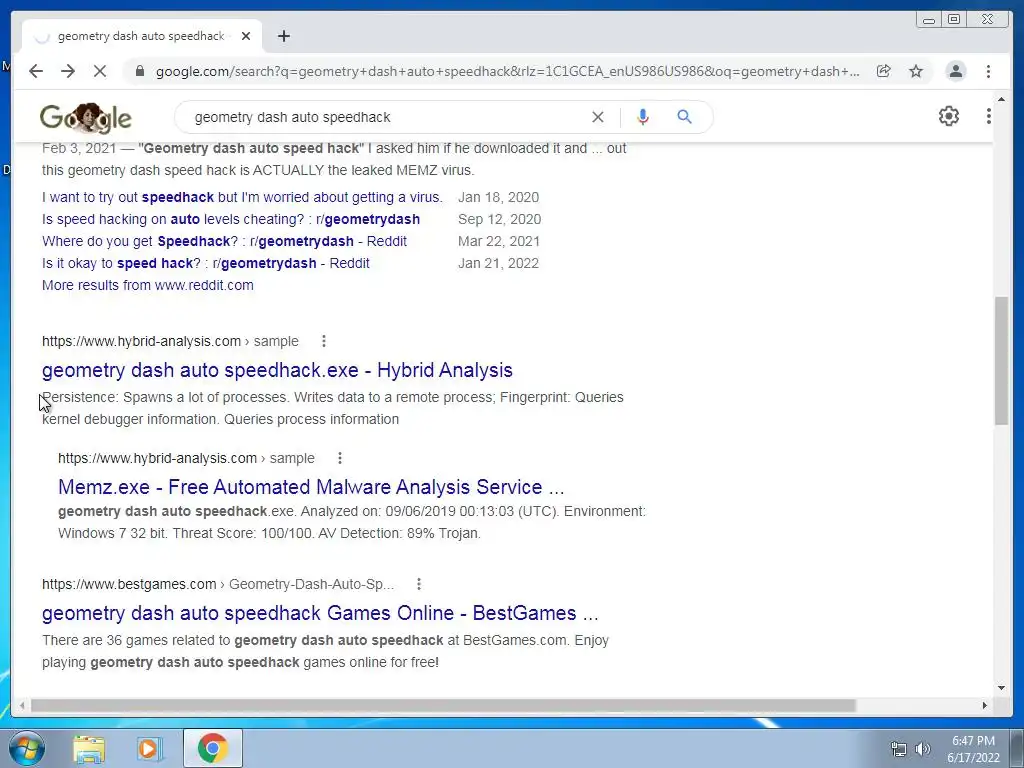The height and width of the screenshot is (768, 1024).
Task: Open More results from www.reddit.com
Action: click(x=148, y=285)
